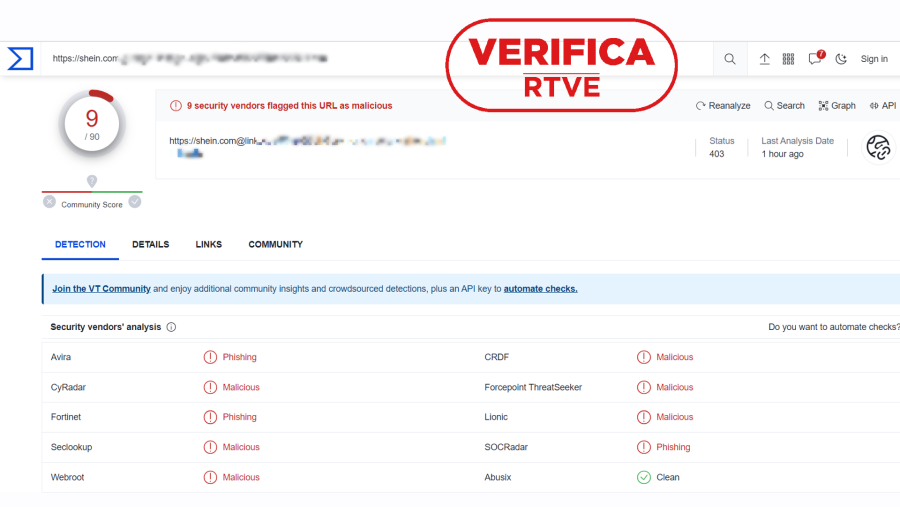Click the Webroot vendor name
Image resolution: width=900 pixels, height=507 pixels.
coord(67,477)
